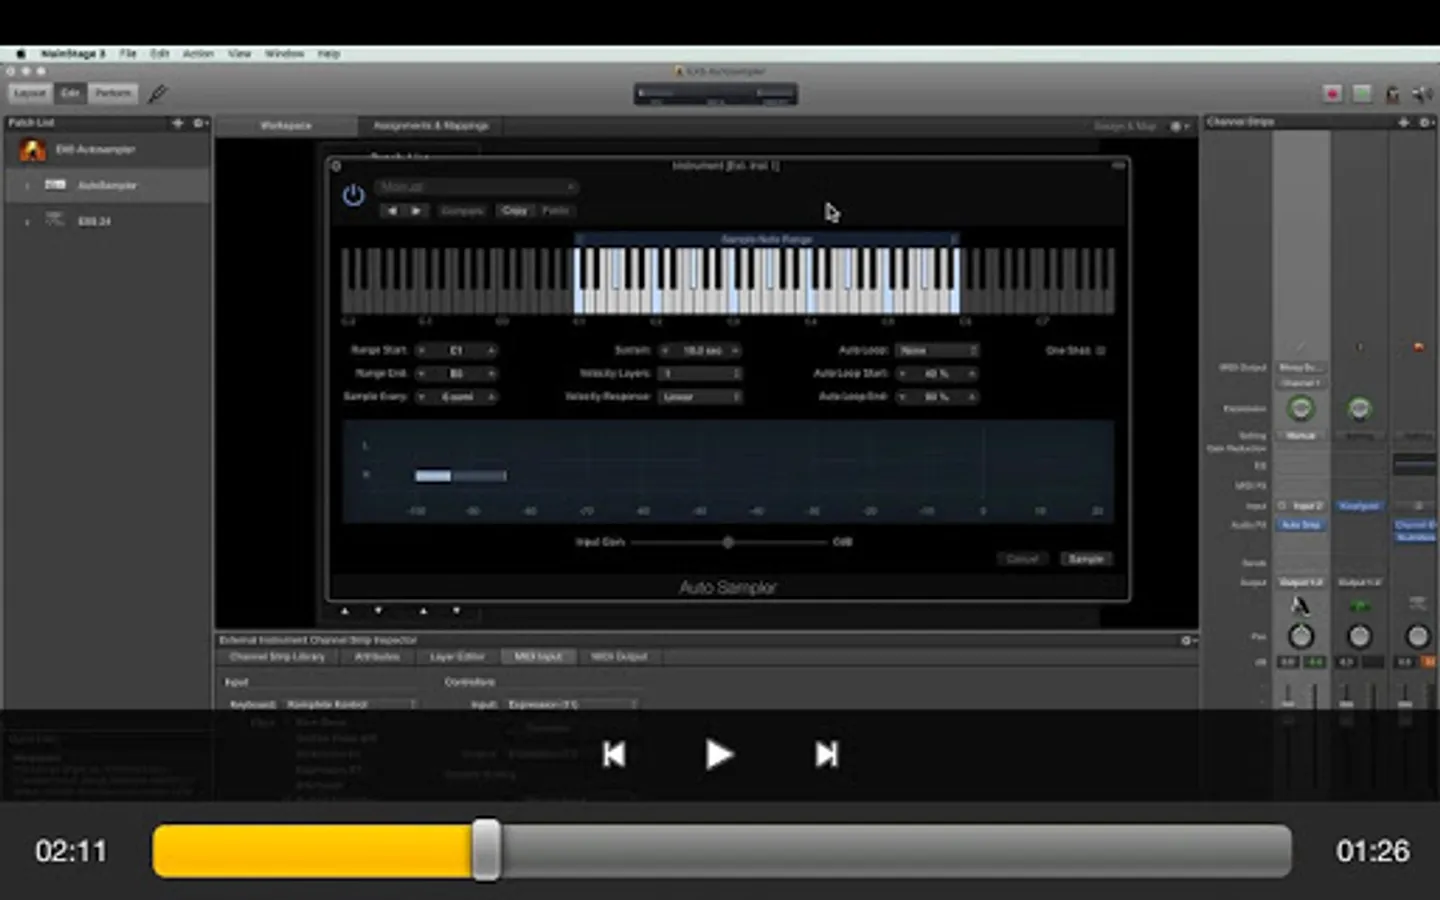The height and width of the screenshot is (900, 1440).
Task: Select the EXS Autosampler concert icon
Action: click(x=33, y=150)
